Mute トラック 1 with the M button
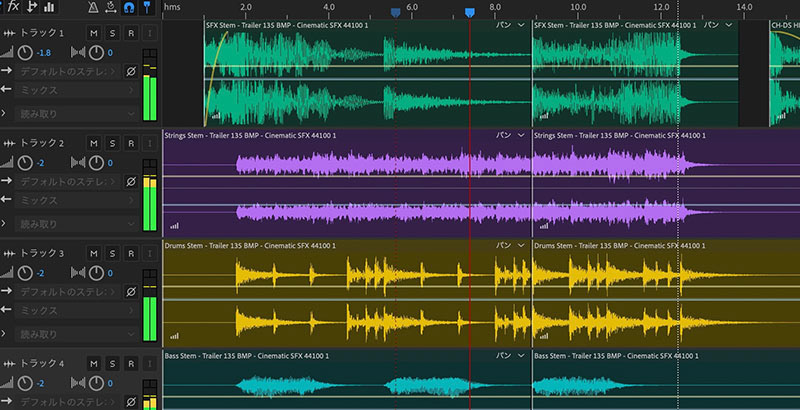The image size is (800, 410). click(93, 33)
